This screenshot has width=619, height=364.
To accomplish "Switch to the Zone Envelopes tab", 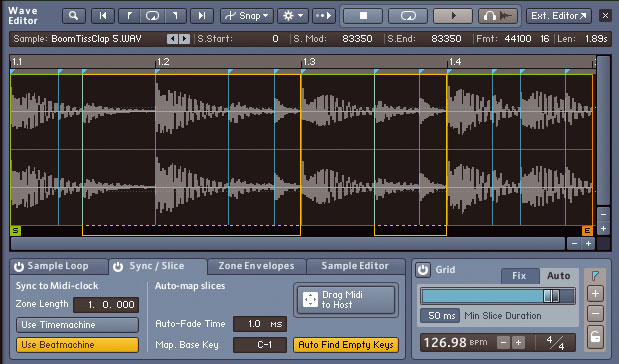I will click(257, 266).
